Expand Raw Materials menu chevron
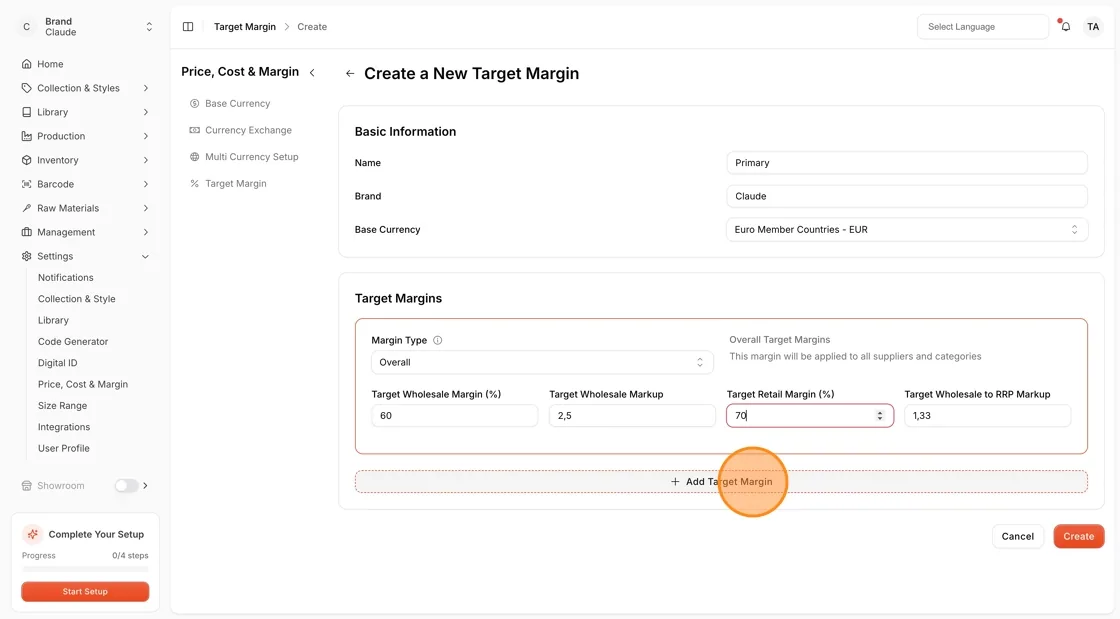The height and width of the screenshot is (619, 1120). pyautogui.click(x=146, y=208)
